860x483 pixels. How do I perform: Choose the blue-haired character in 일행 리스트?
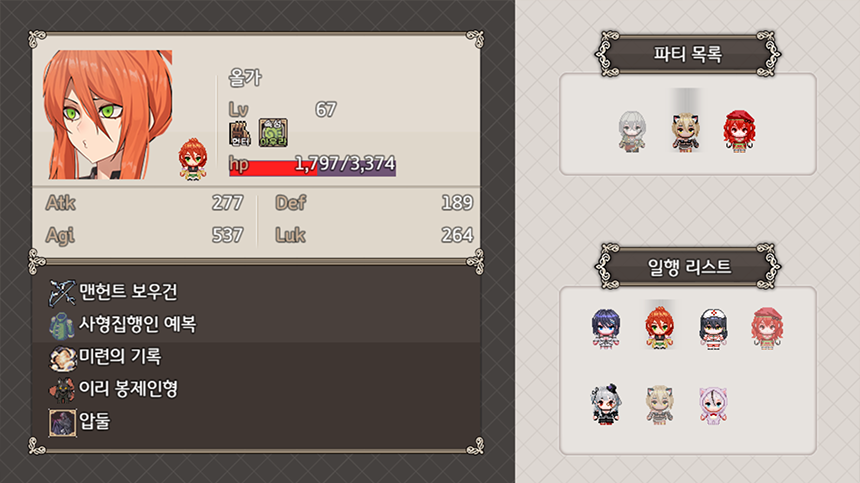tap(606, 328)
